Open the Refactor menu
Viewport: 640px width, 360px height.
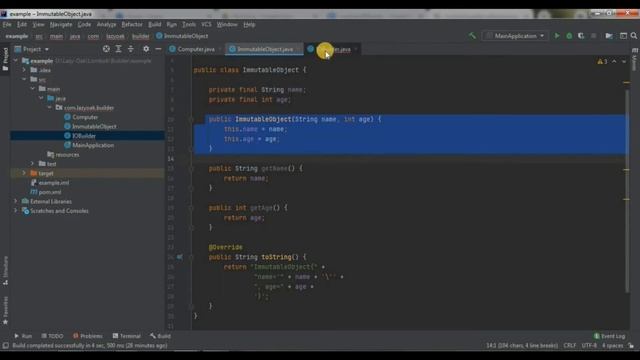[x=132, y=24]
